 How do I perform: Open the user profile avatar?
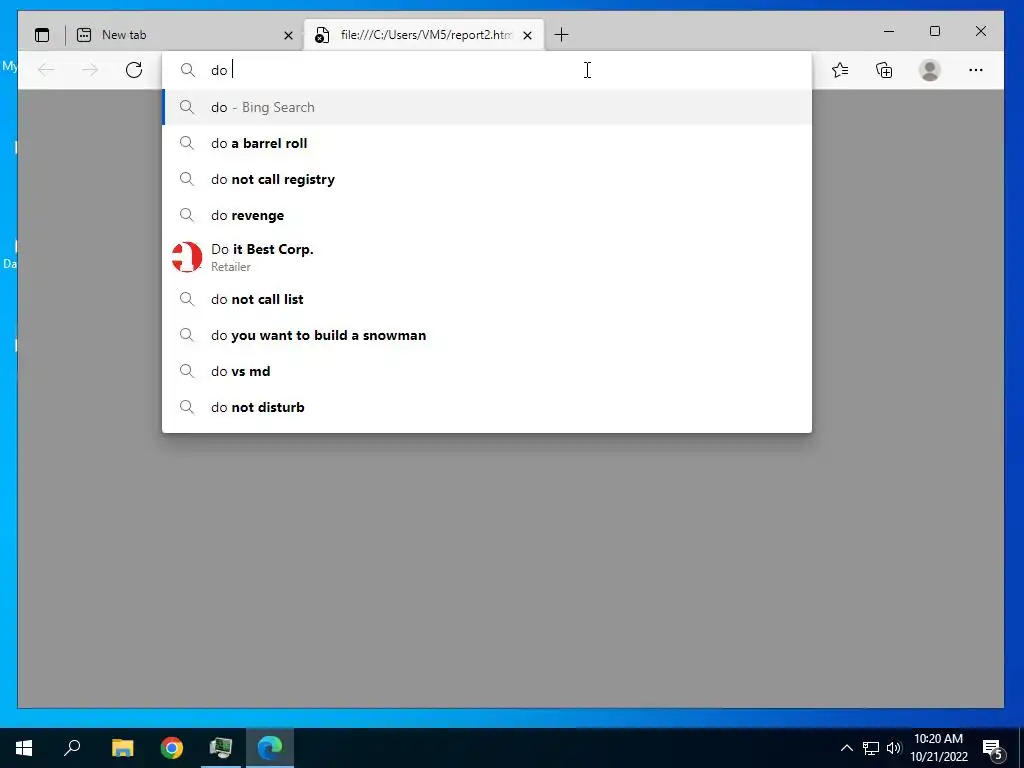(929, 70)
